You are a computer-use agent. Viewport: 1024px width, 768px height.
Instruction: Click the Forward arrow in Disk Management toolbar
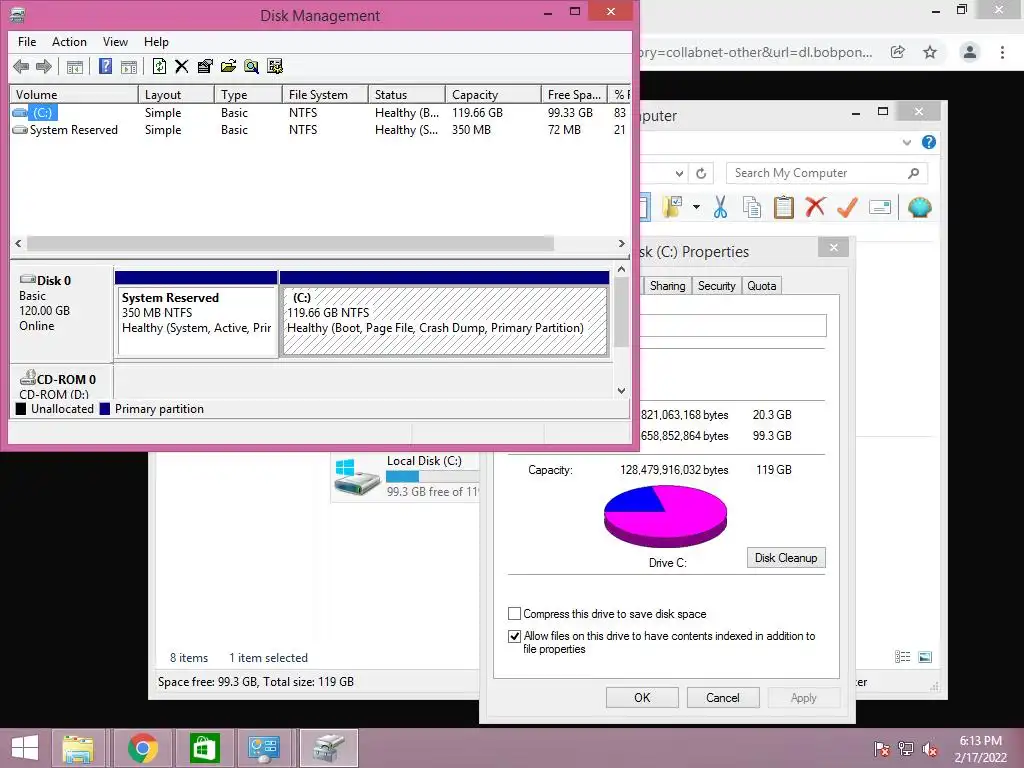point(44,66)
